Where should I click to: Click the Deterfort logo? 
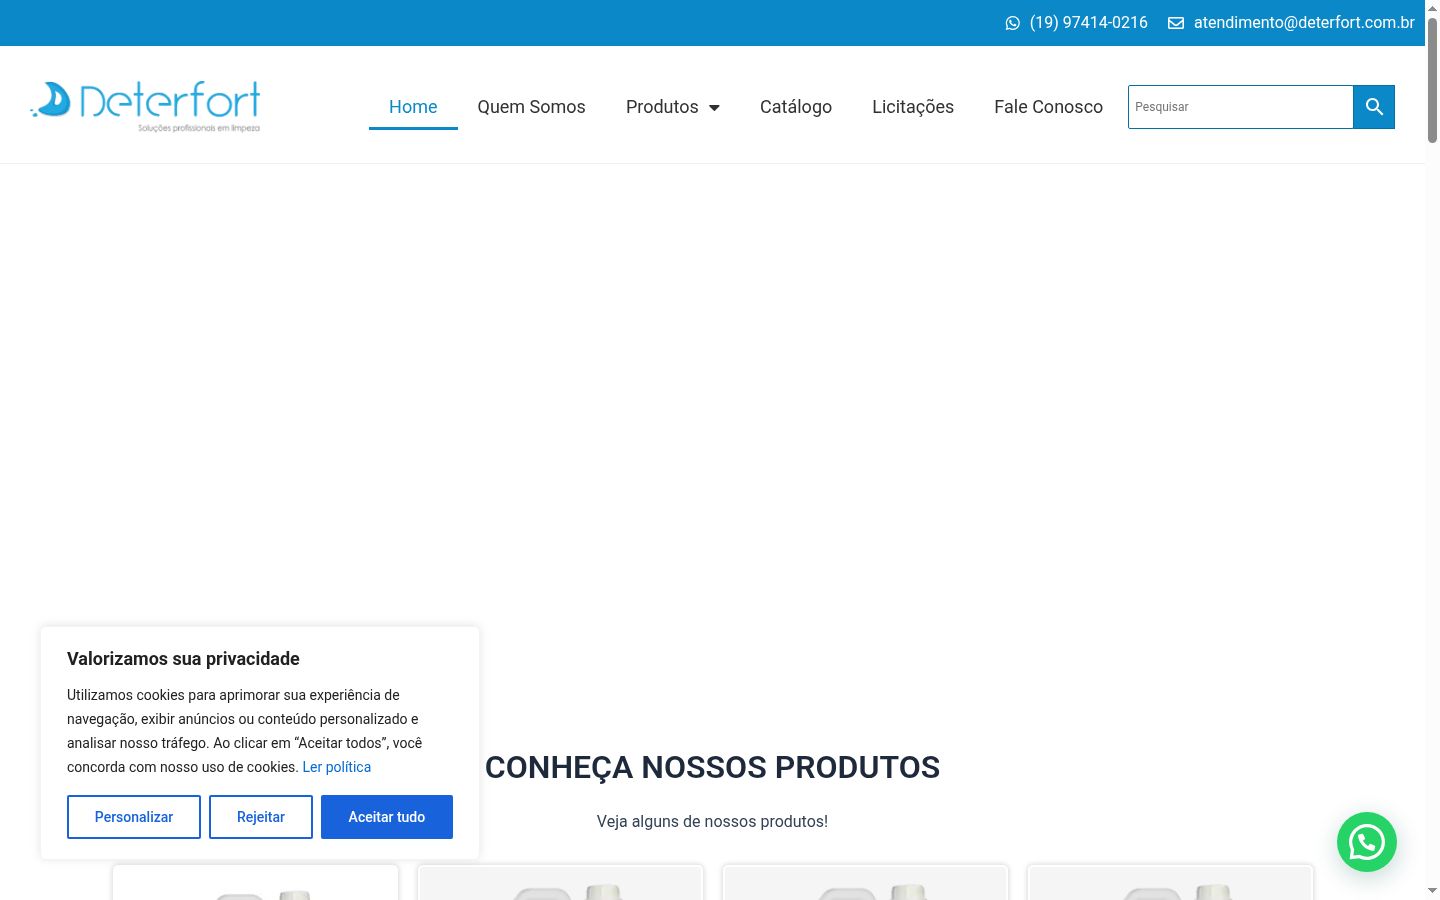[x=146, y=106]
